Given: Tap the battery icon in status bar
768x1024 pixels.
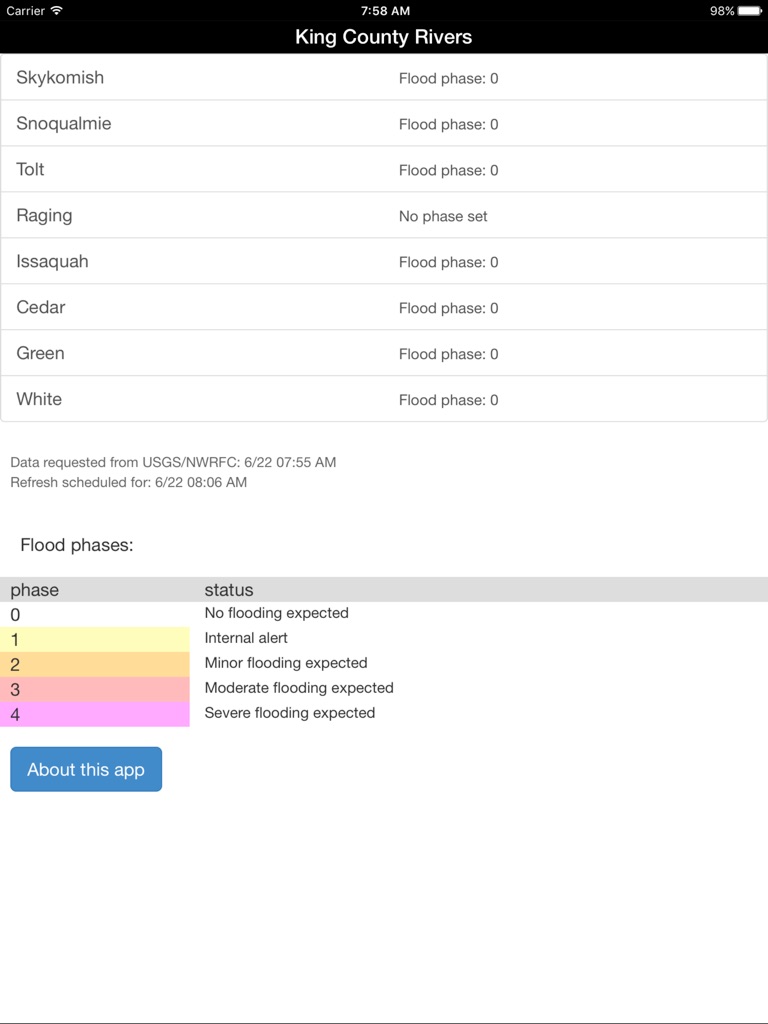Looking at the screenshot, I should click(751, 11).
